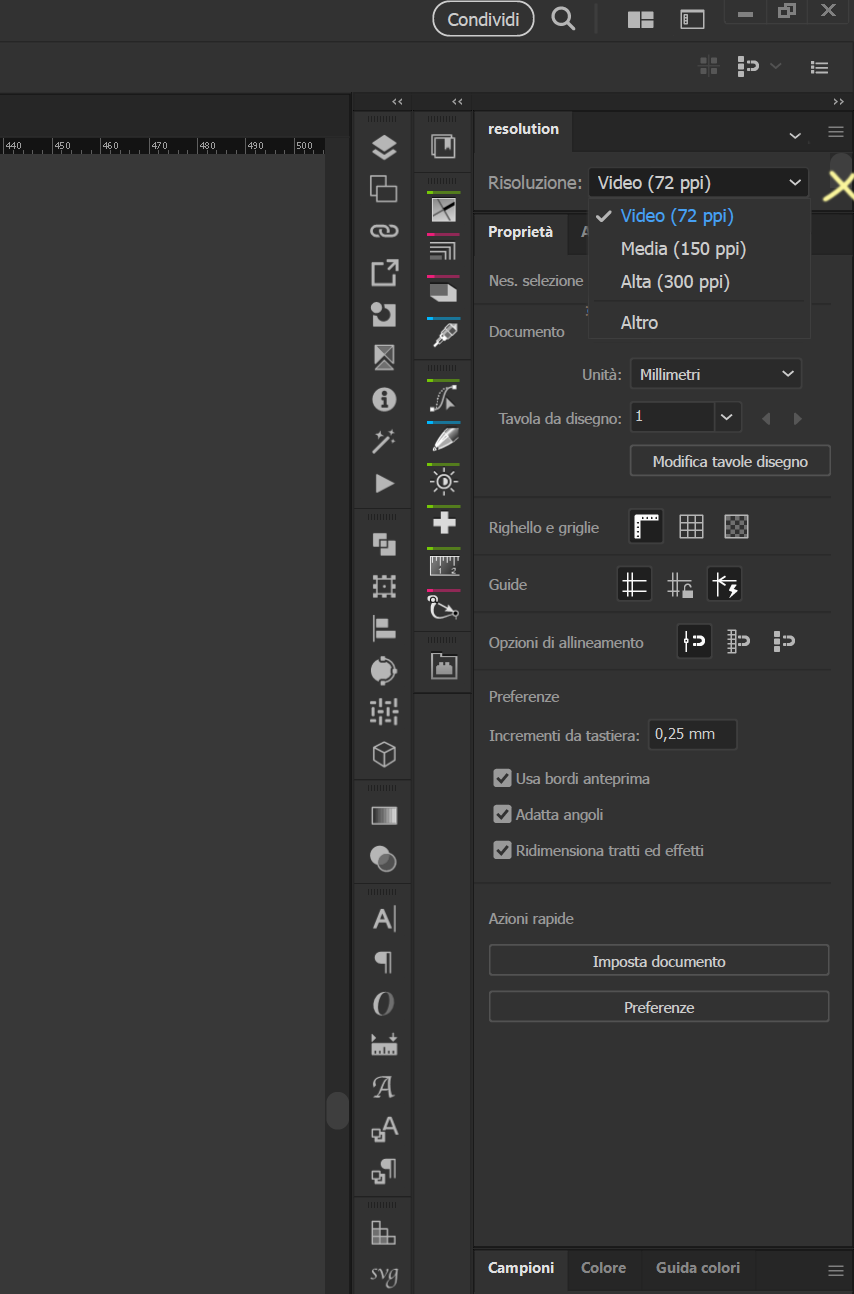Show the transparency grid icon under Righello e griglie
Image resolution: width=854 pixels, height=1294 pixels.
(x=736, y=526)
